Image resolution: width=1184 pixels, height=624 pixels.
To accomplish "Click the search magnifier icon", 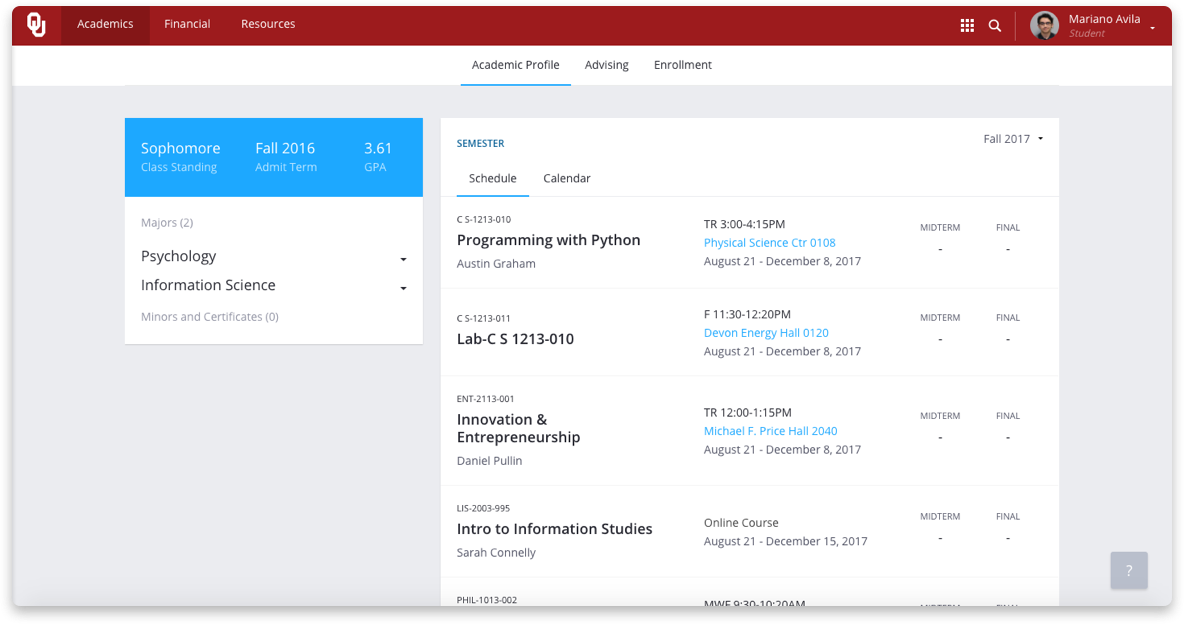I will [x=995, y=26].
